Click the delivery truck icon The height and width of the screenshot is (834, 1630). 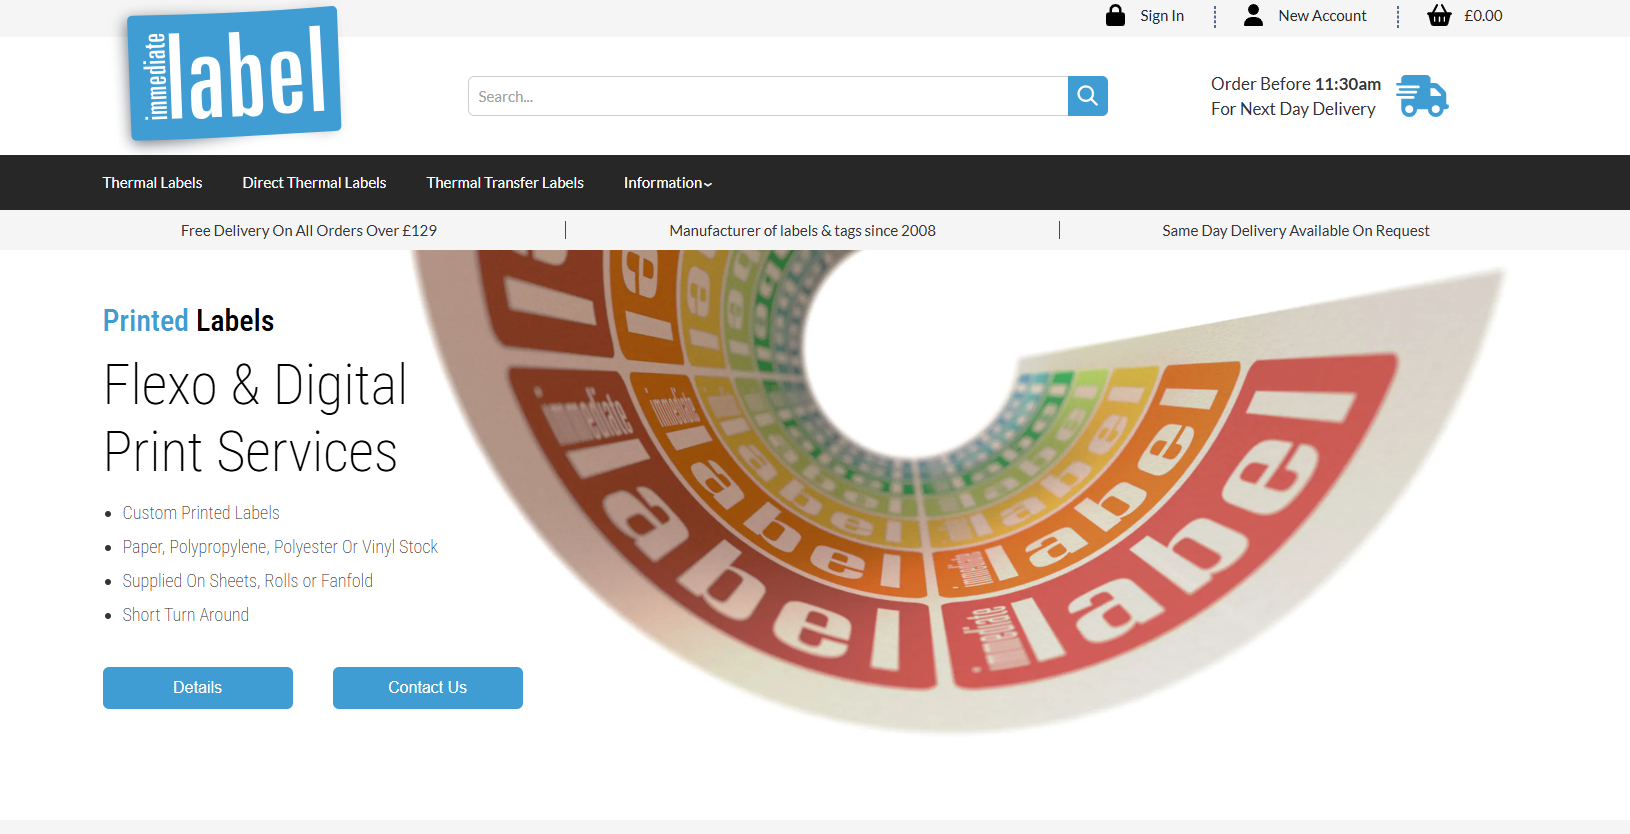(1422, 96)
